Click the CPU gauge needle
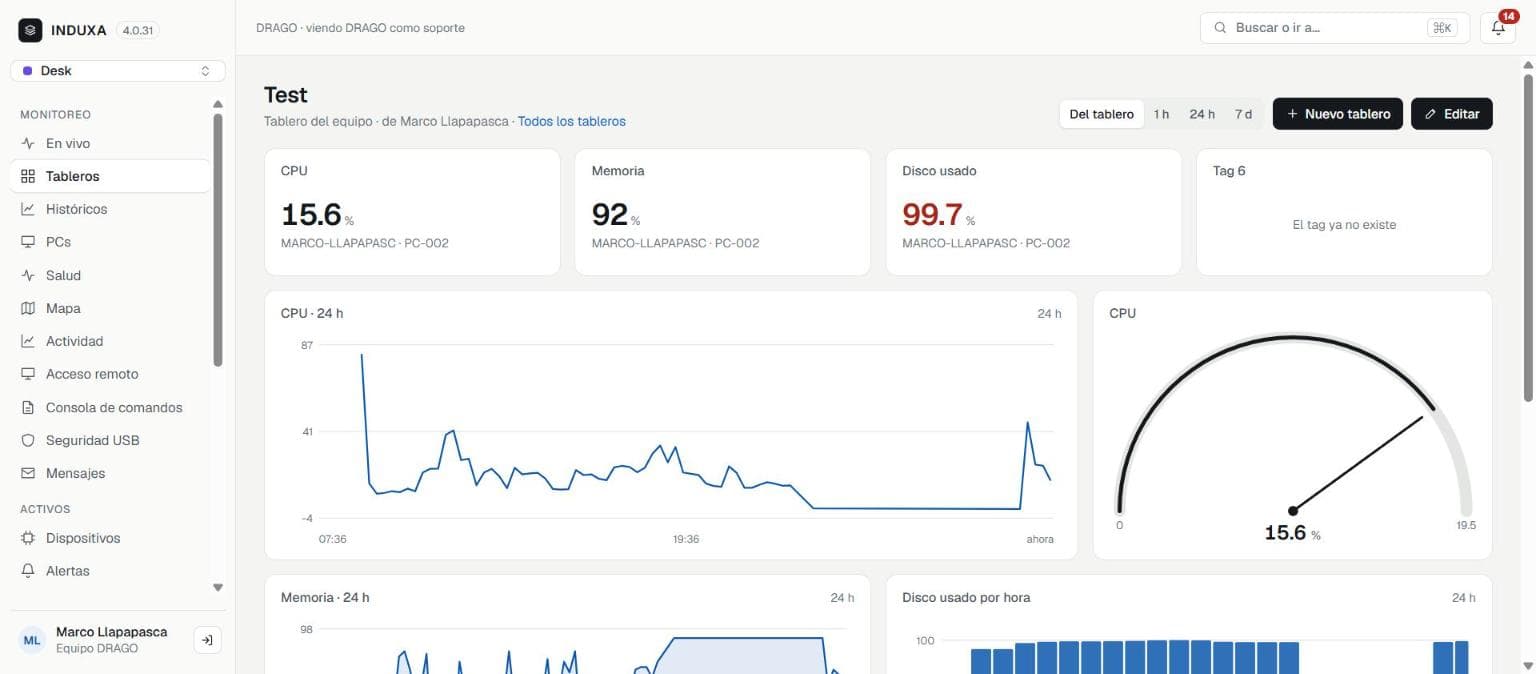1536x674 pixels. [1357, 463]
